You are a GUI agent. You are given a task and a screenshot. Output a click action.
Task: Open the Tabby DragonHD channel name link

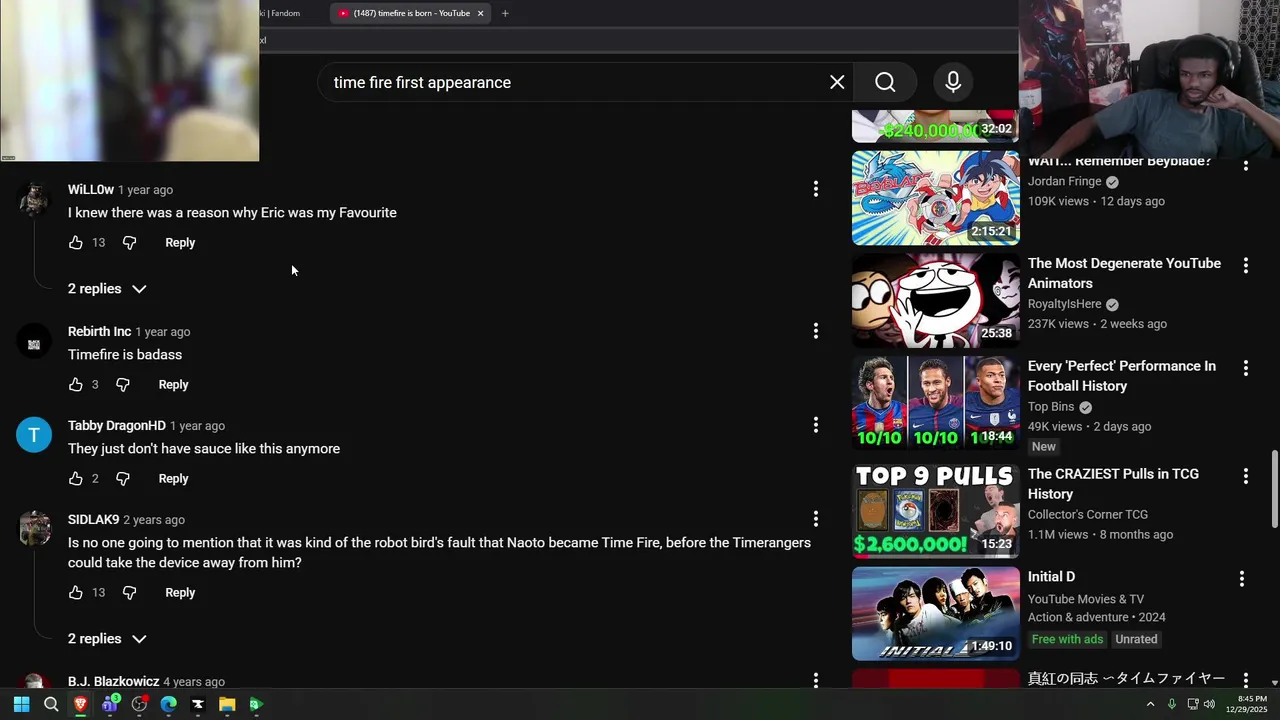click(117, 426)
